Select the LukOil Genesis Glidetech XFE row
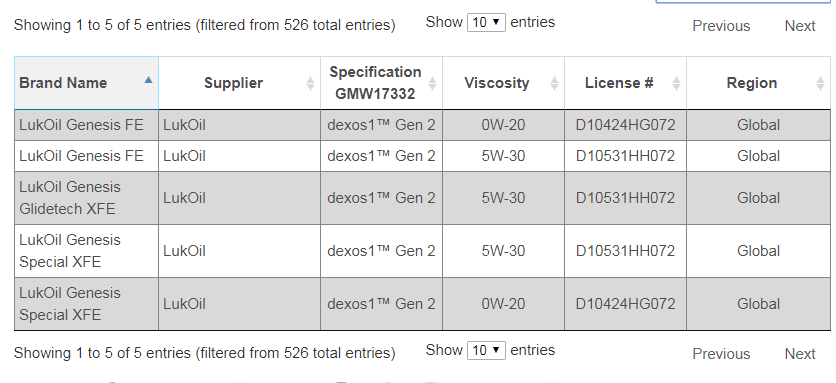Screen dimensions: 836x383 point(422,198)
